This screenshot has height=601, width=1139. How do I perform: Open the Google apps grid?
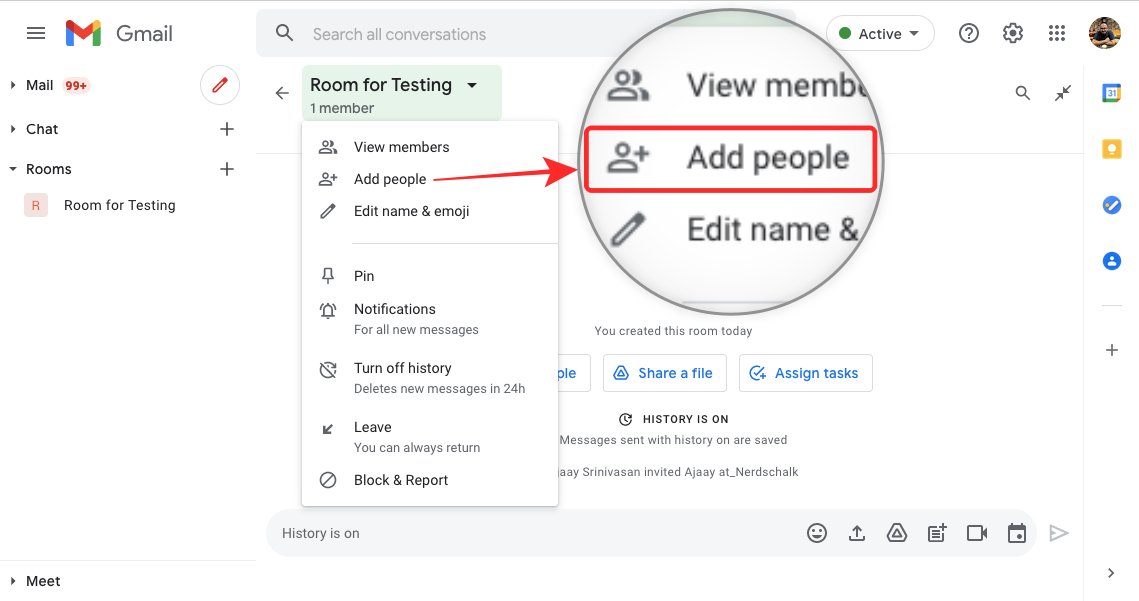1057,33
